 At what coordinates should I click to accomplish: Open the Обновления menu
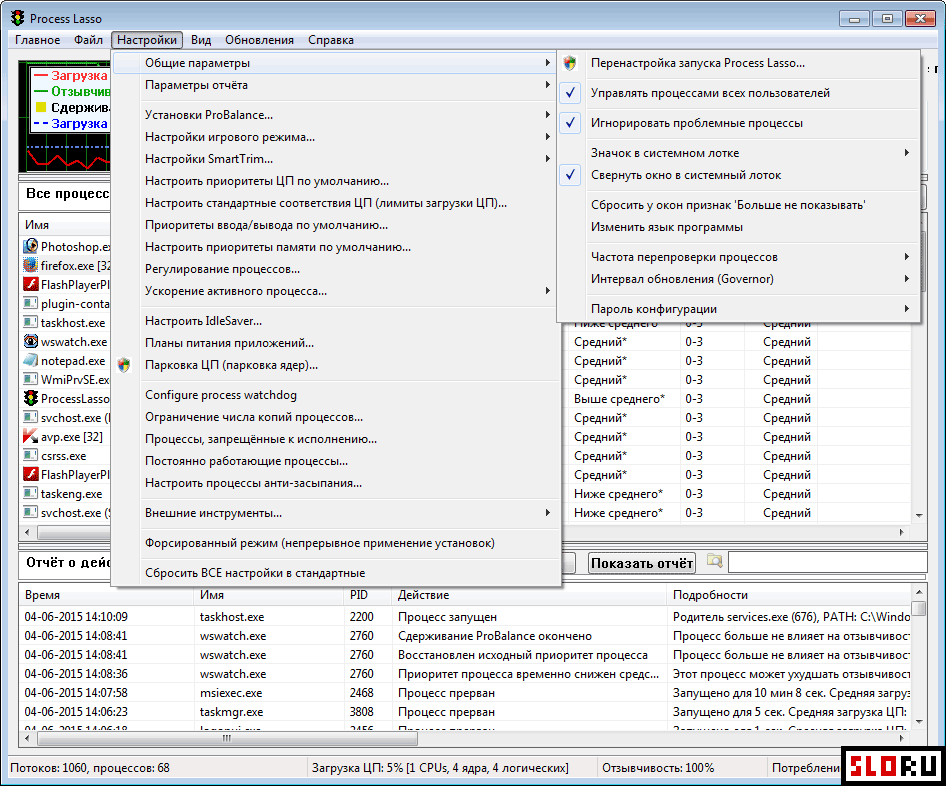(x=259, y=40)
